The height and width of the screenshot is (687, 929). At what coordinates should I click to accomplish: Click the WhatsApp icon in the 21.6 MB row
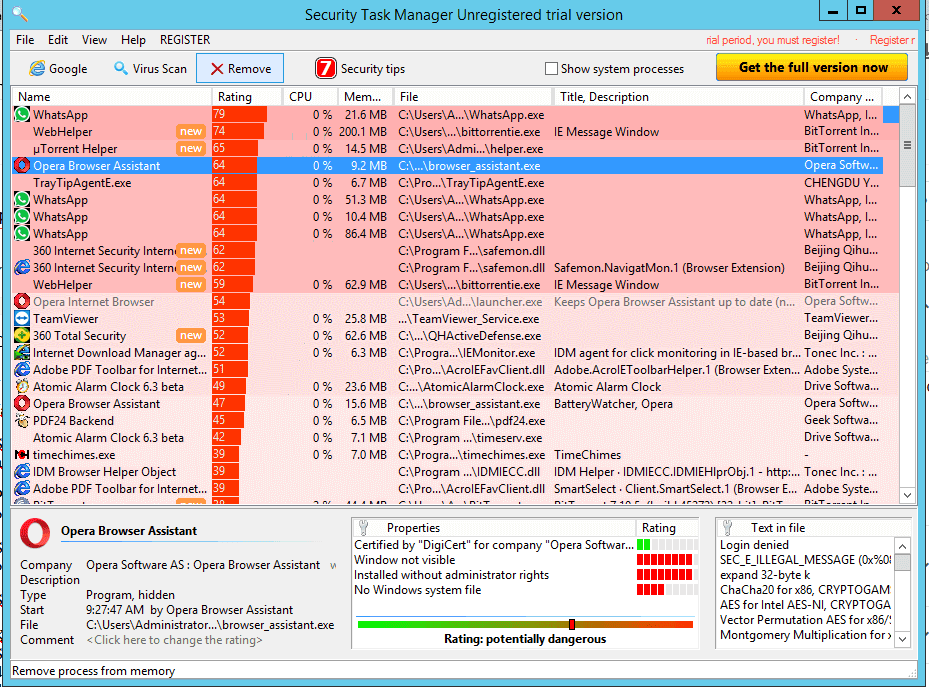pyautogui.click(x=22, y=114)
